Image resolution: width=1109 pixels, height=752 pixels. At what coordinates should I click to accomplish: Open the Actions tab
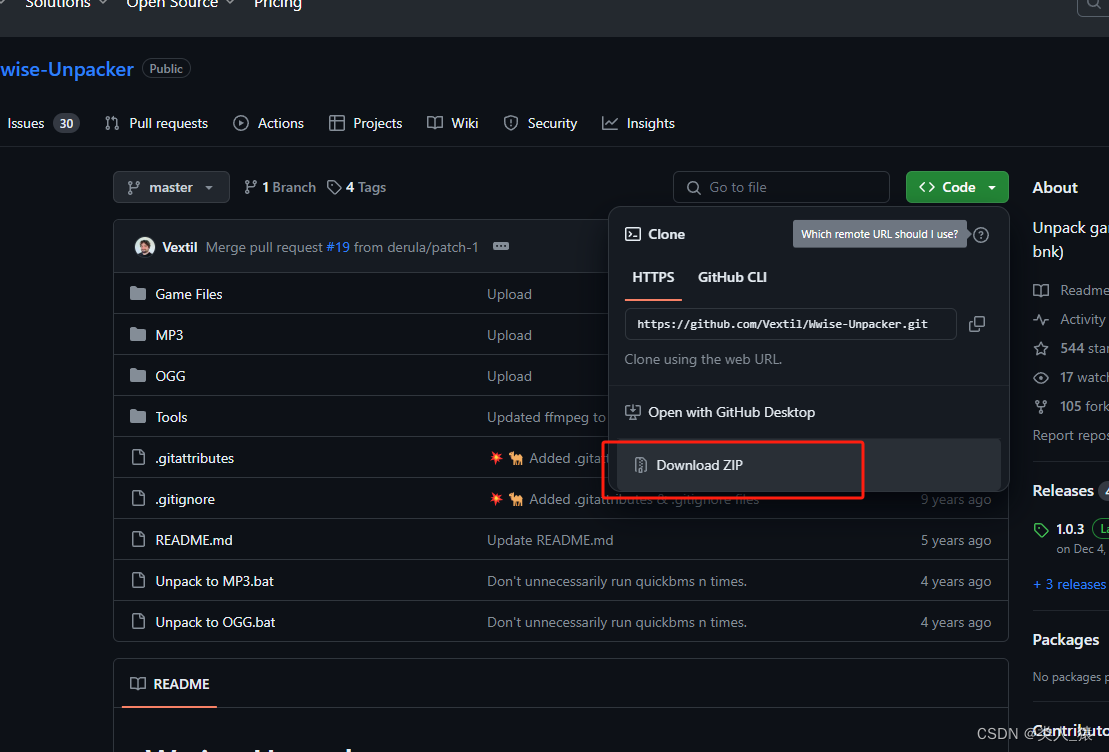(x=269, y=123)
